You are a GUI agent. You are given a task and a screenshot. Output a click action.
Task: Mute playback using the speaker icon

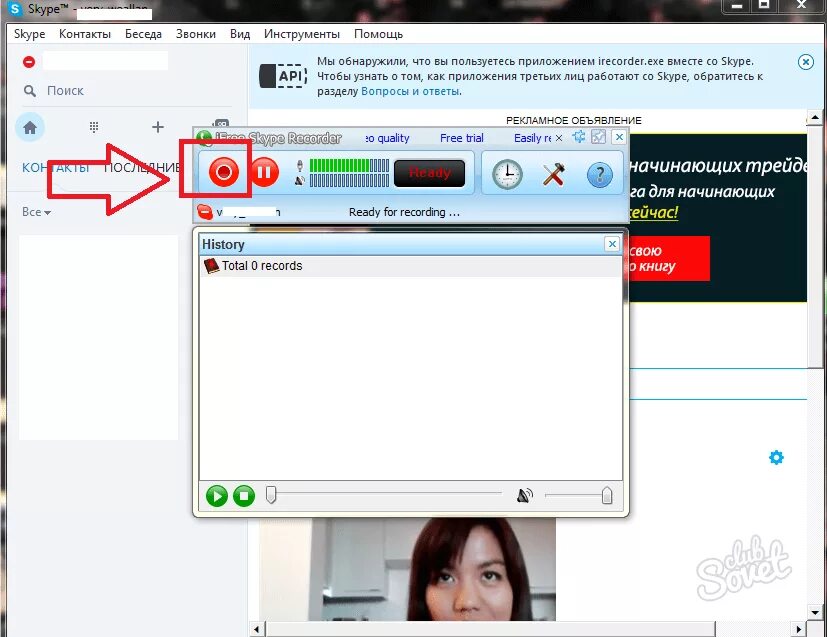point(524,496)
